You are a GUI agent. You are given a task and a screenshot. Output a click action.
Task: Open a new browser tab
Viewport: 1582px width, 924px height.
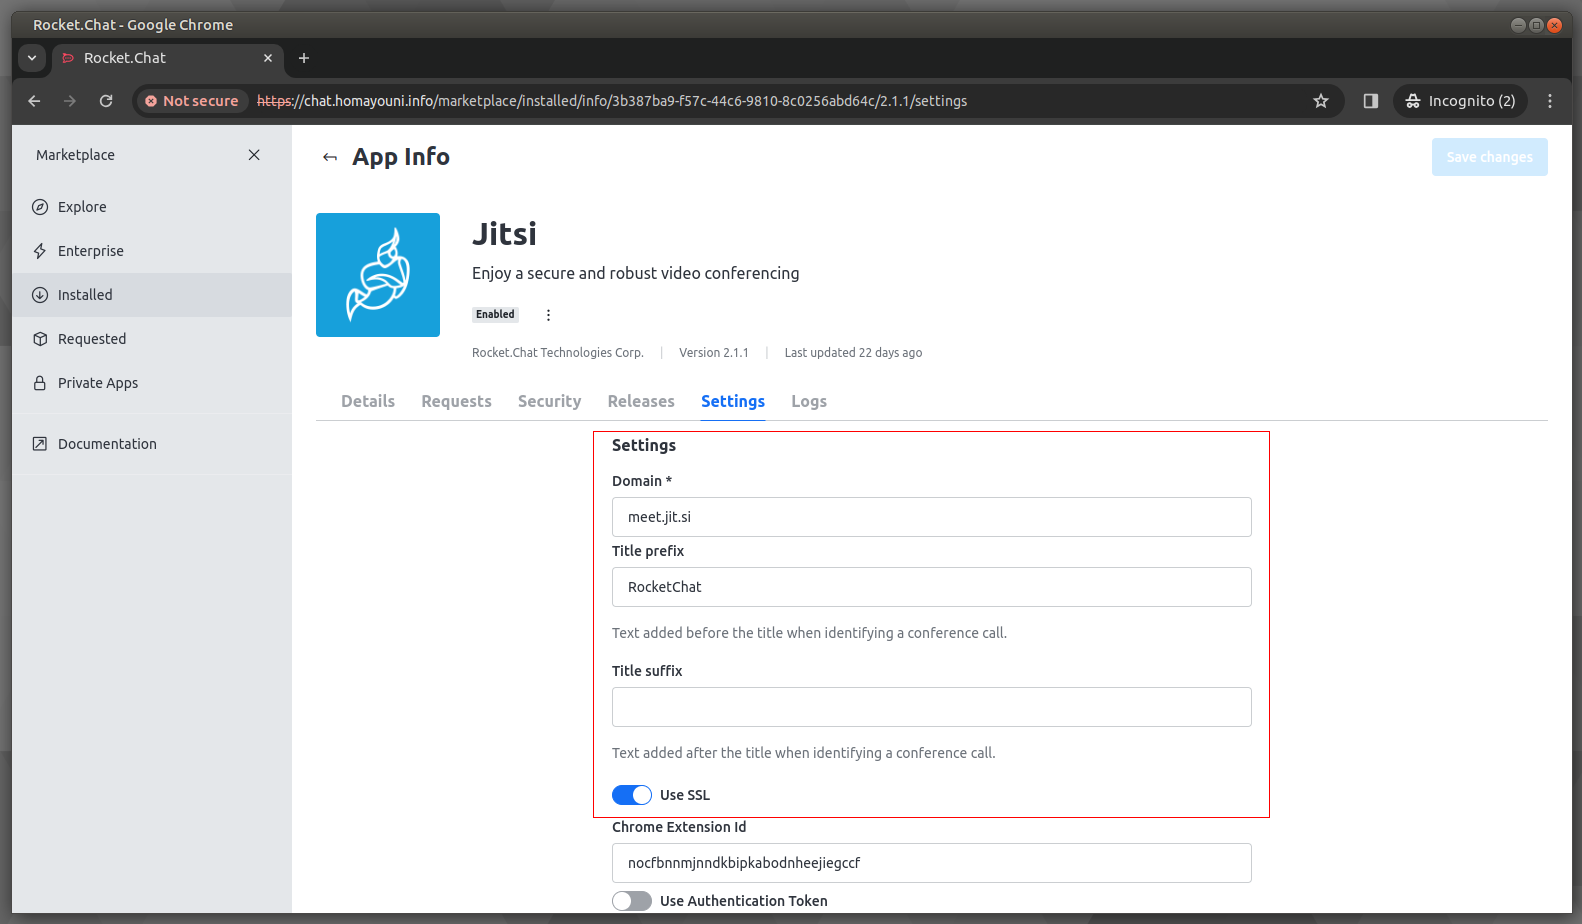[304, 58]
